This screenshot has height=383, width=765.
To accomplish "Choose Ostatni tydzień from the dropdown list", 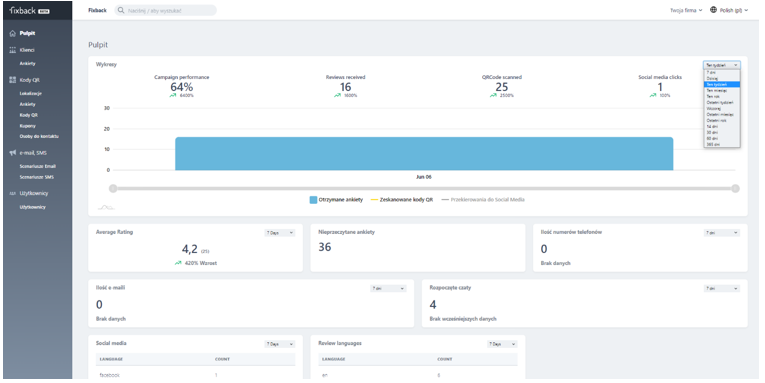I will (x=722, y=102).
